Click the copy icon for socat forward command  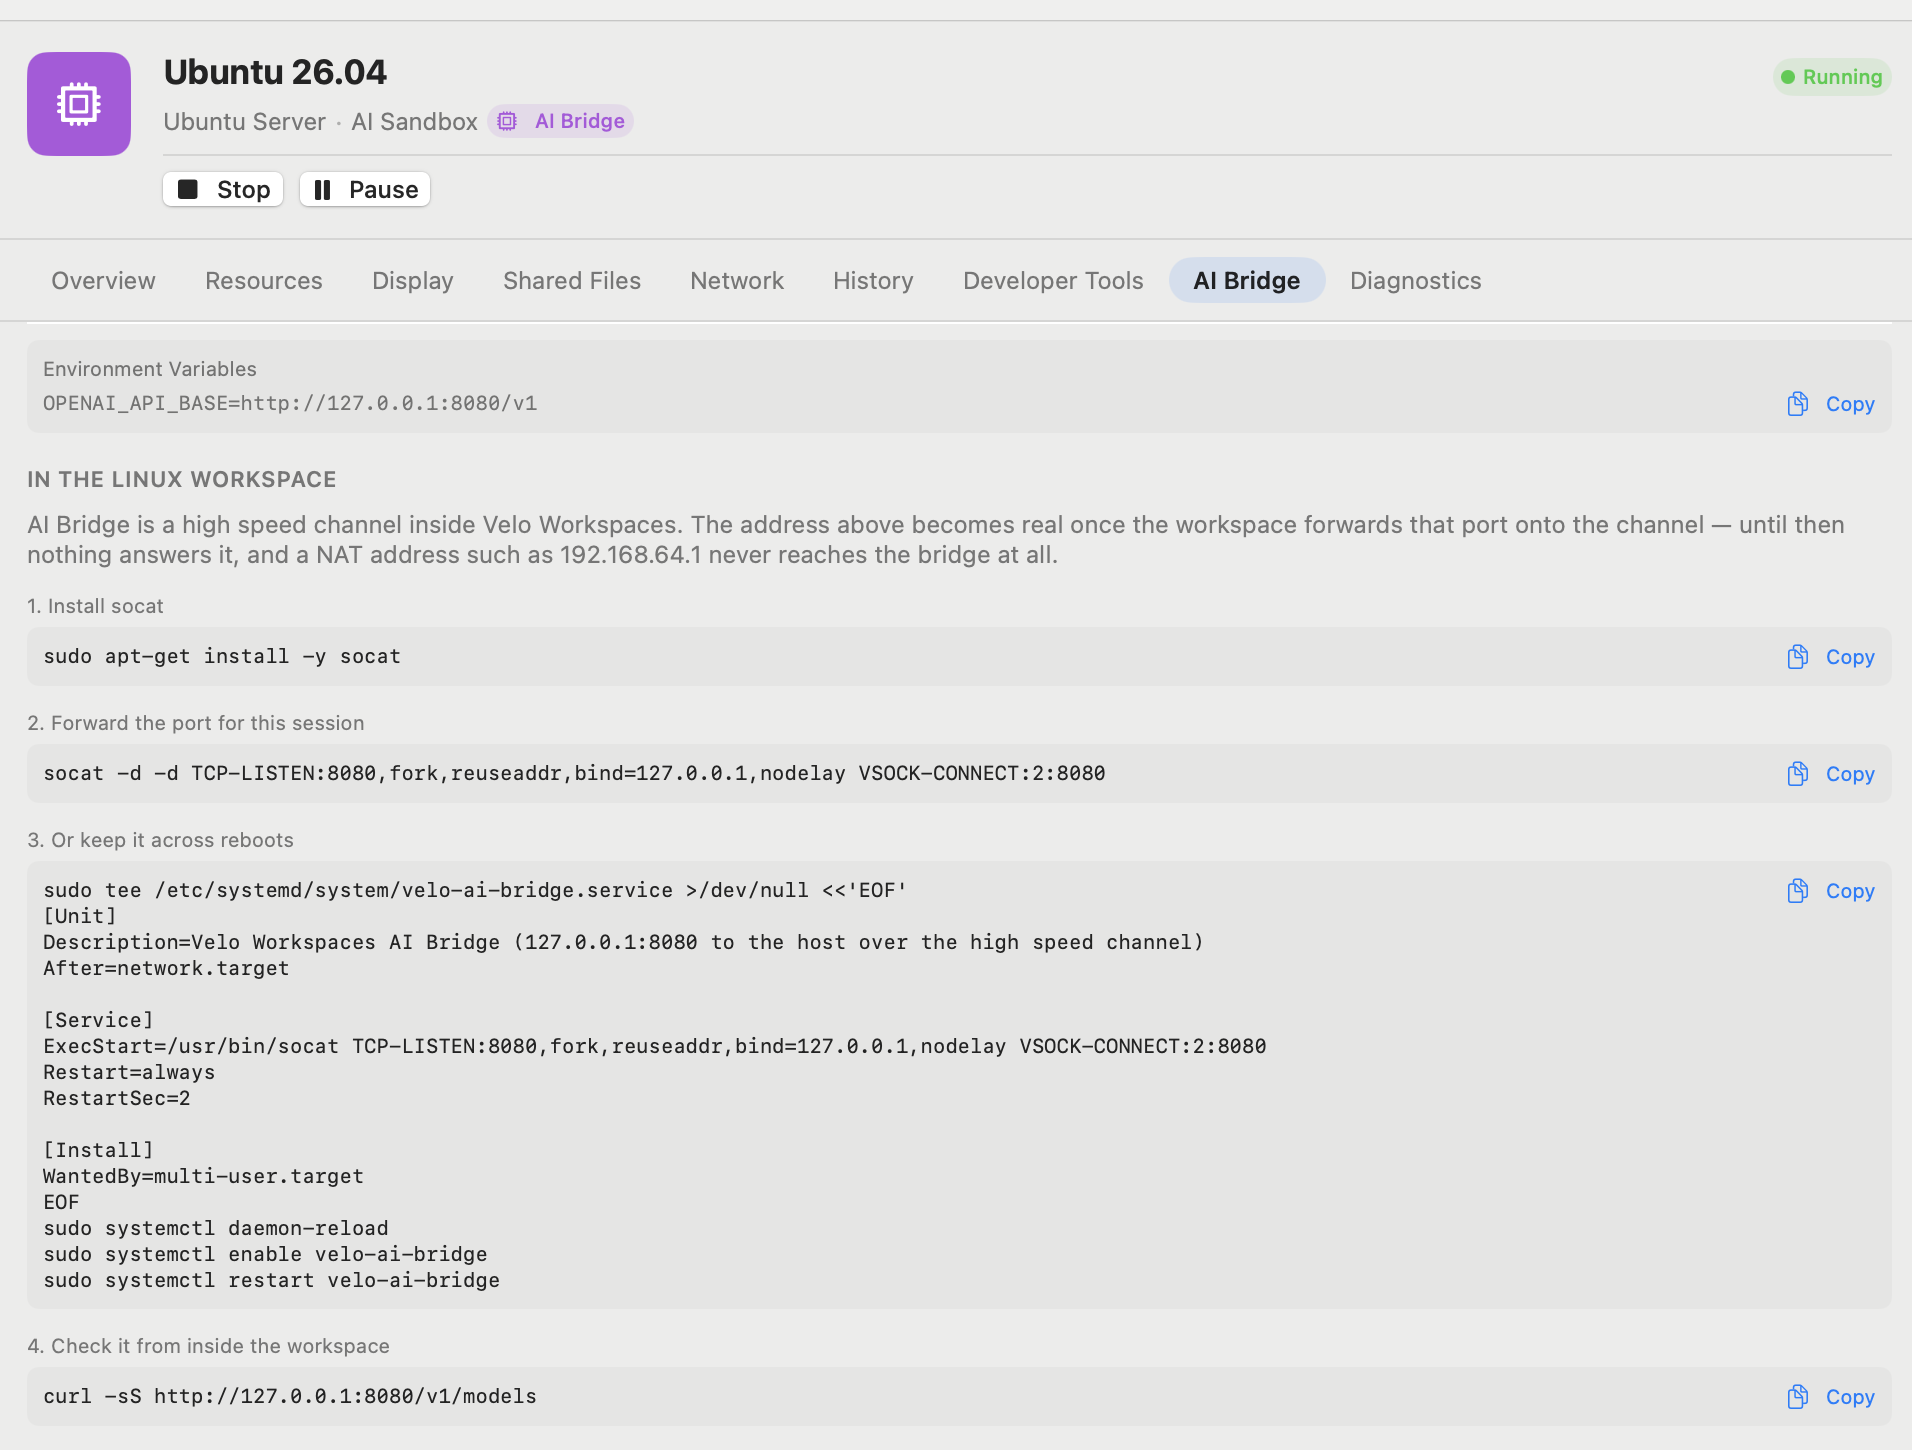click(1798, 774)
